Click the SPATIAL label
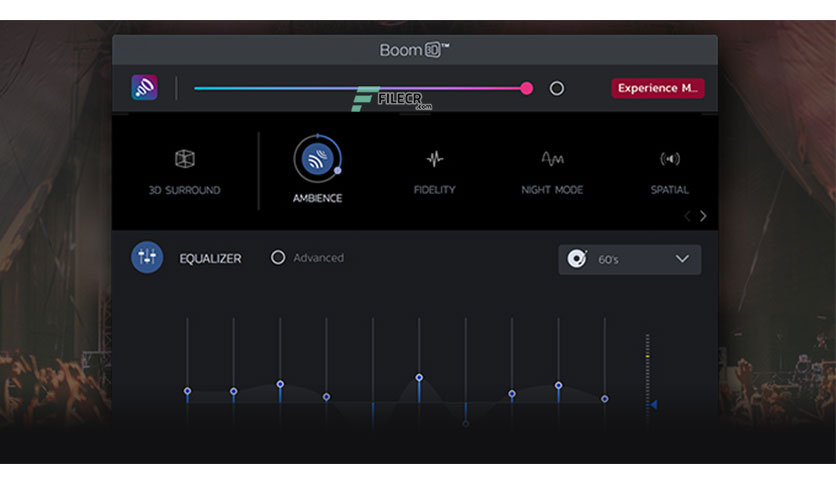 [x=670, y=190]
